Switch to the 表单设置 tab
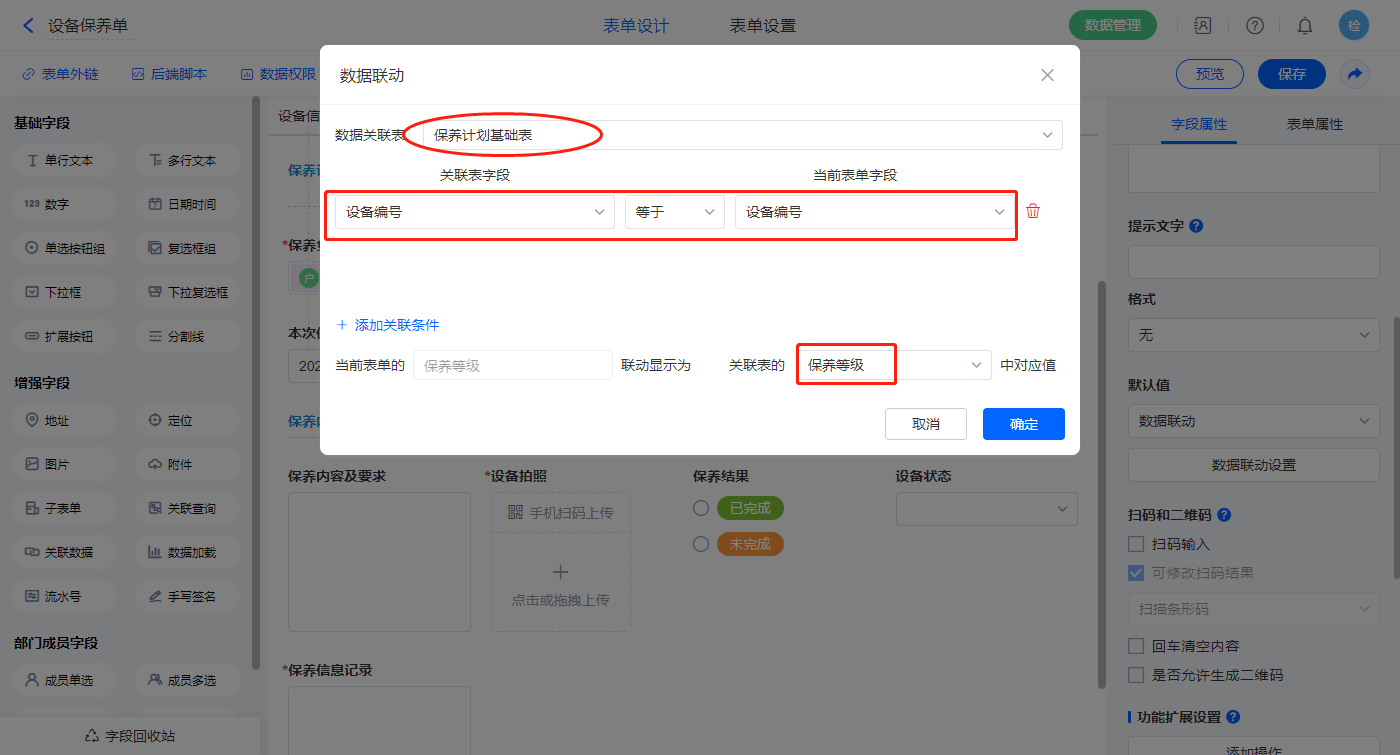Viewport: 1400px width, 755px height. pos(763,26)
